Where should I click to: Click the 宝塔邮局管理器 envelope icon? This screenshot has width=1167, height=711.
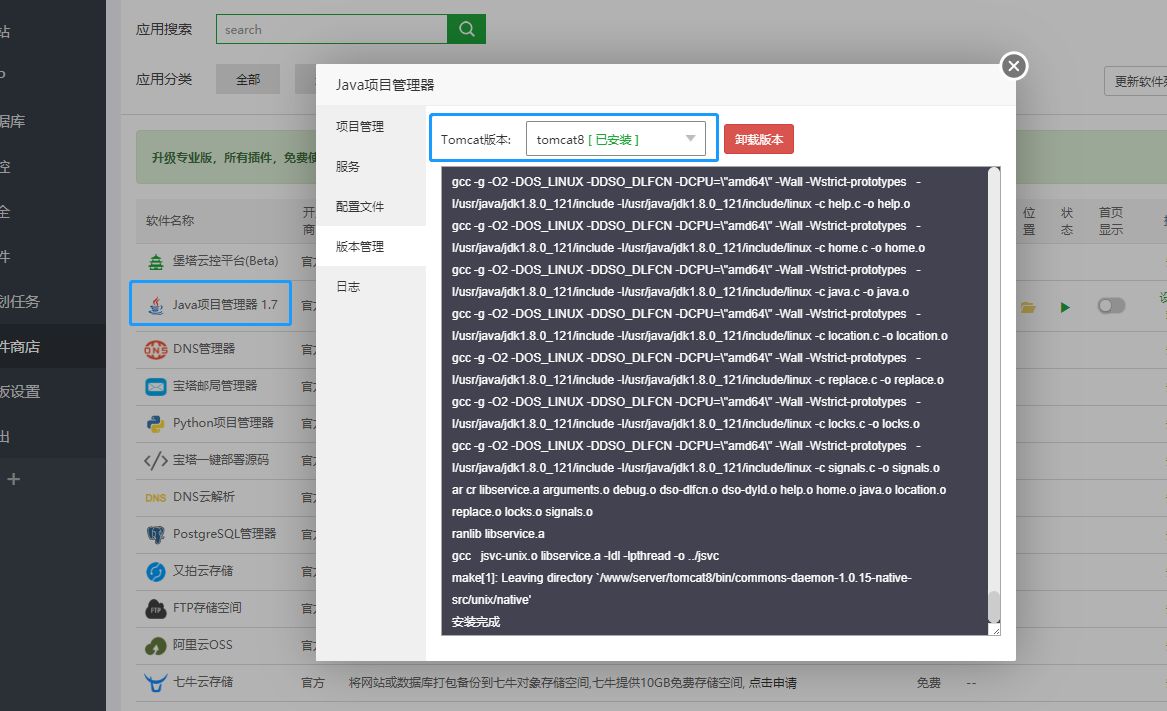pos(155,386)
